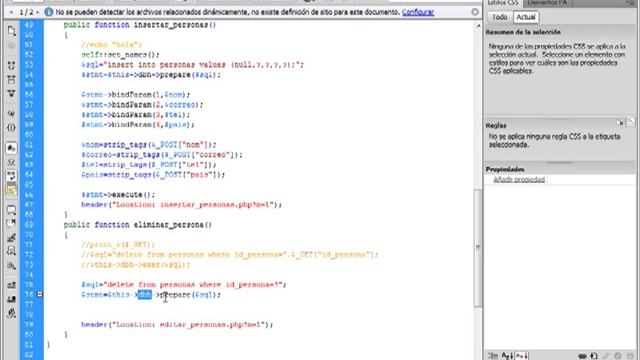Click the Remove Comment icon
This screenshot has height=360, width=640.
tap(11, 223)
